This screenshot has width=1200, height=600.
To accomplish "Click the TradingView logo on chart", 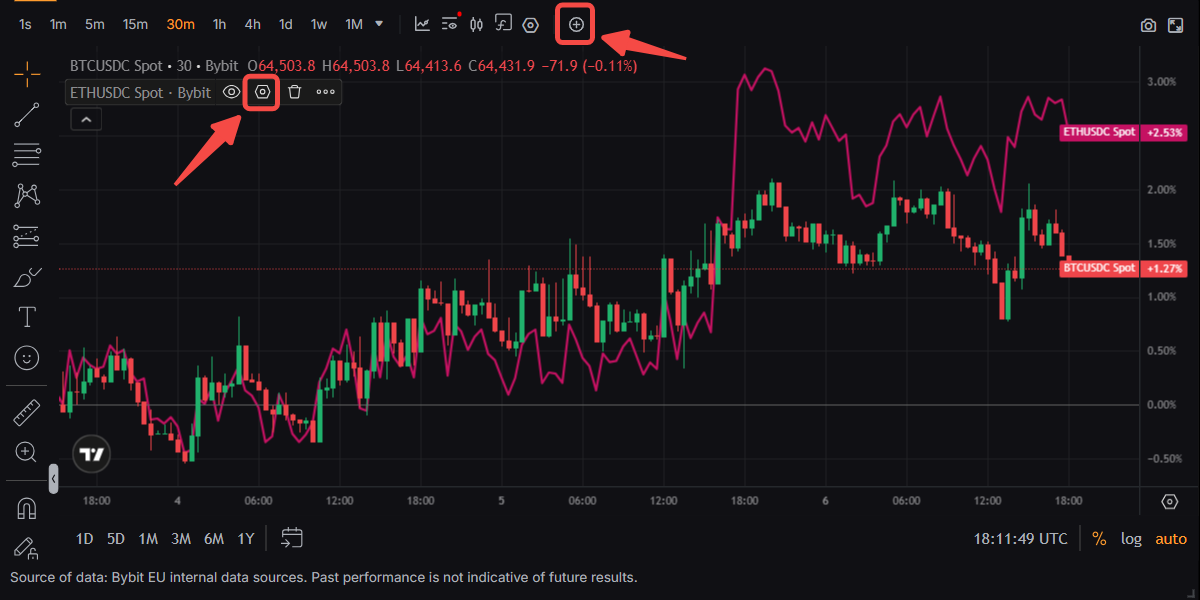I will pyautogui.click(x=92, y=455).
